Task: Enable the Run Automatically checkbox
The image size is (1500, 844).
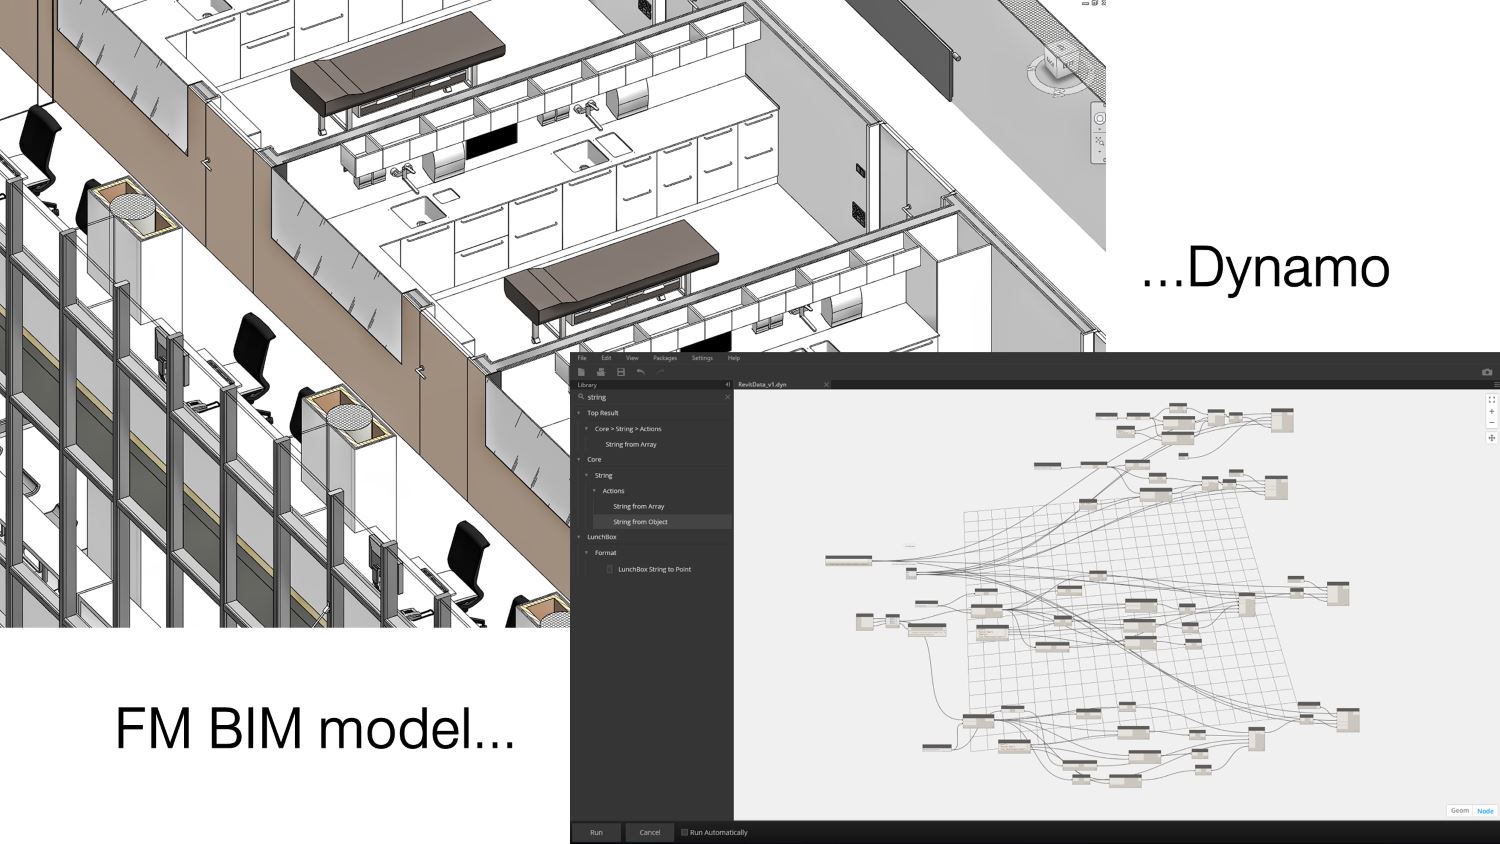Action: (684, 832)
